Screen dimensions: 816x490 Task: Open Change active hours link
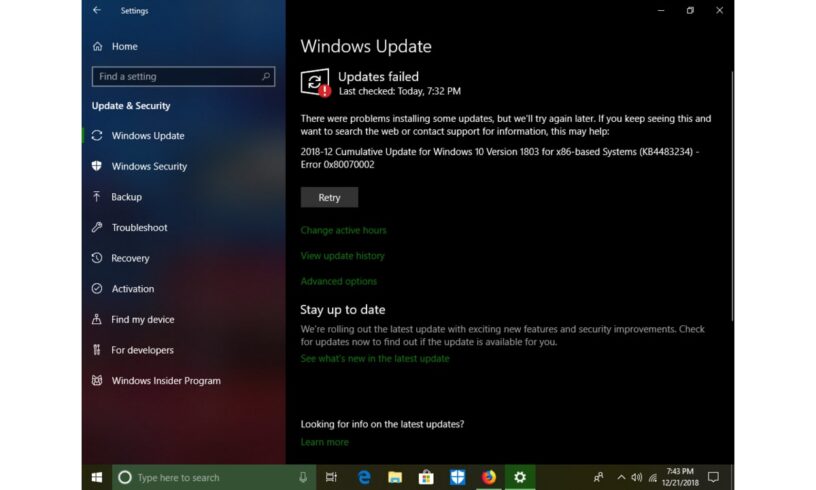pyautogui.click(x=343, y=230)
